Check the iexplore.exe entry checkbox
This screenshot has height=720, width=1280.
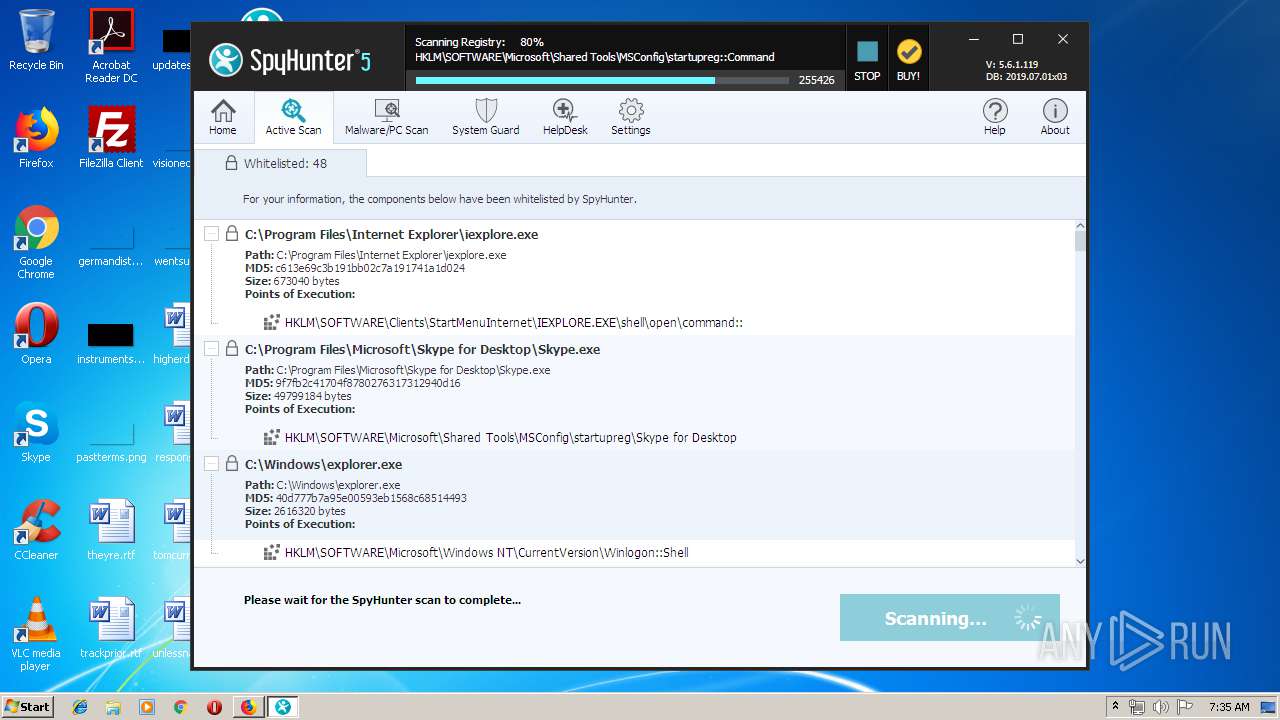pos(211,234)
